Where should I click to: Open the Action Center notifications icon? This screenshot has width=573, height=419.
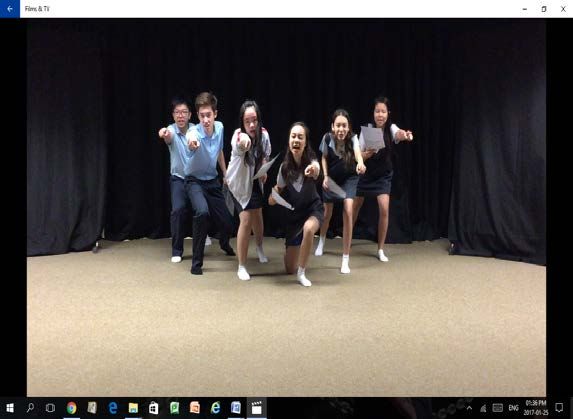[559, 408]
